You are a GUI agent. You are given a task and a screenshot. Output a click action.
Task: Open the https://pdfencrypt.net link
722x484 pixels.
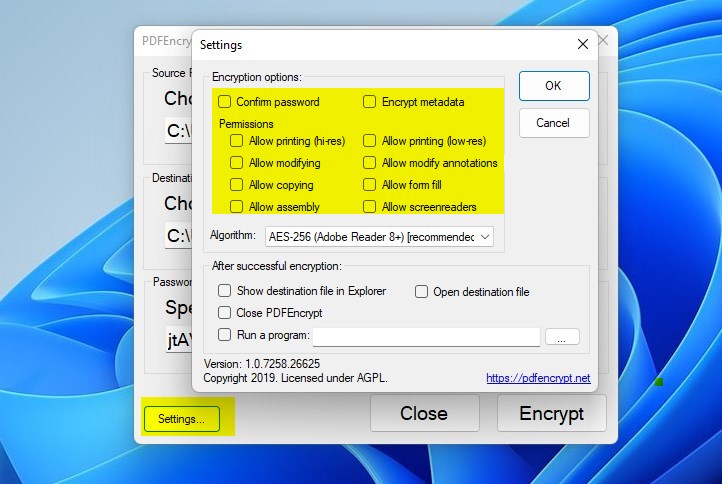(x=538, y=378)
